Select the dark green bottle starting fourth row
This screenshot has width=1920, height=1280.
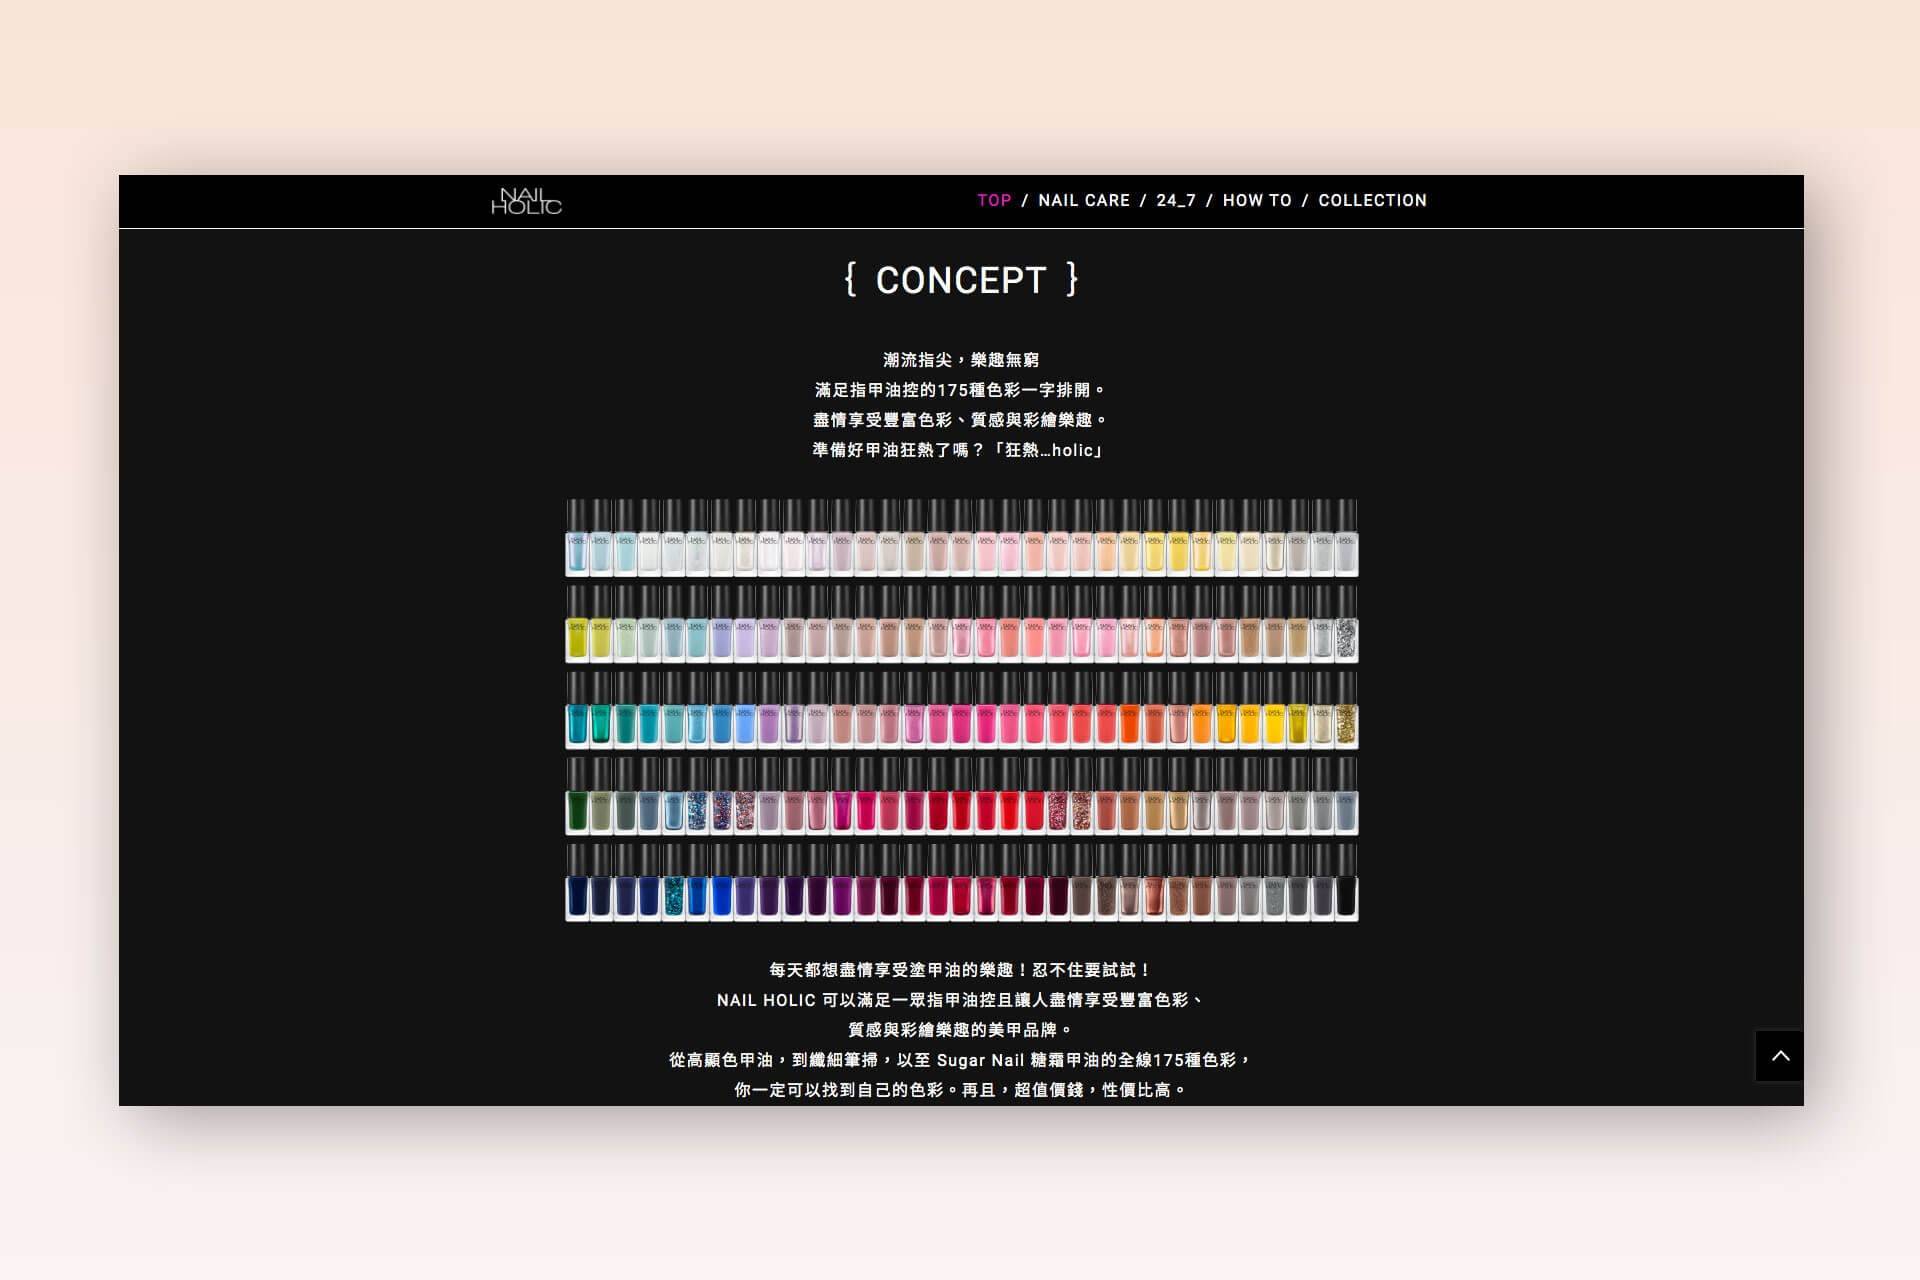pyautogui.click(x=577, y=808)
